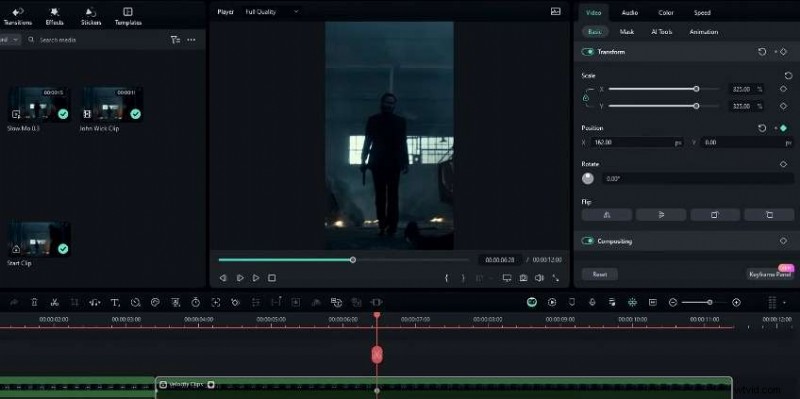Click the flip vertical button
The image size is (800, 399).
661,215
